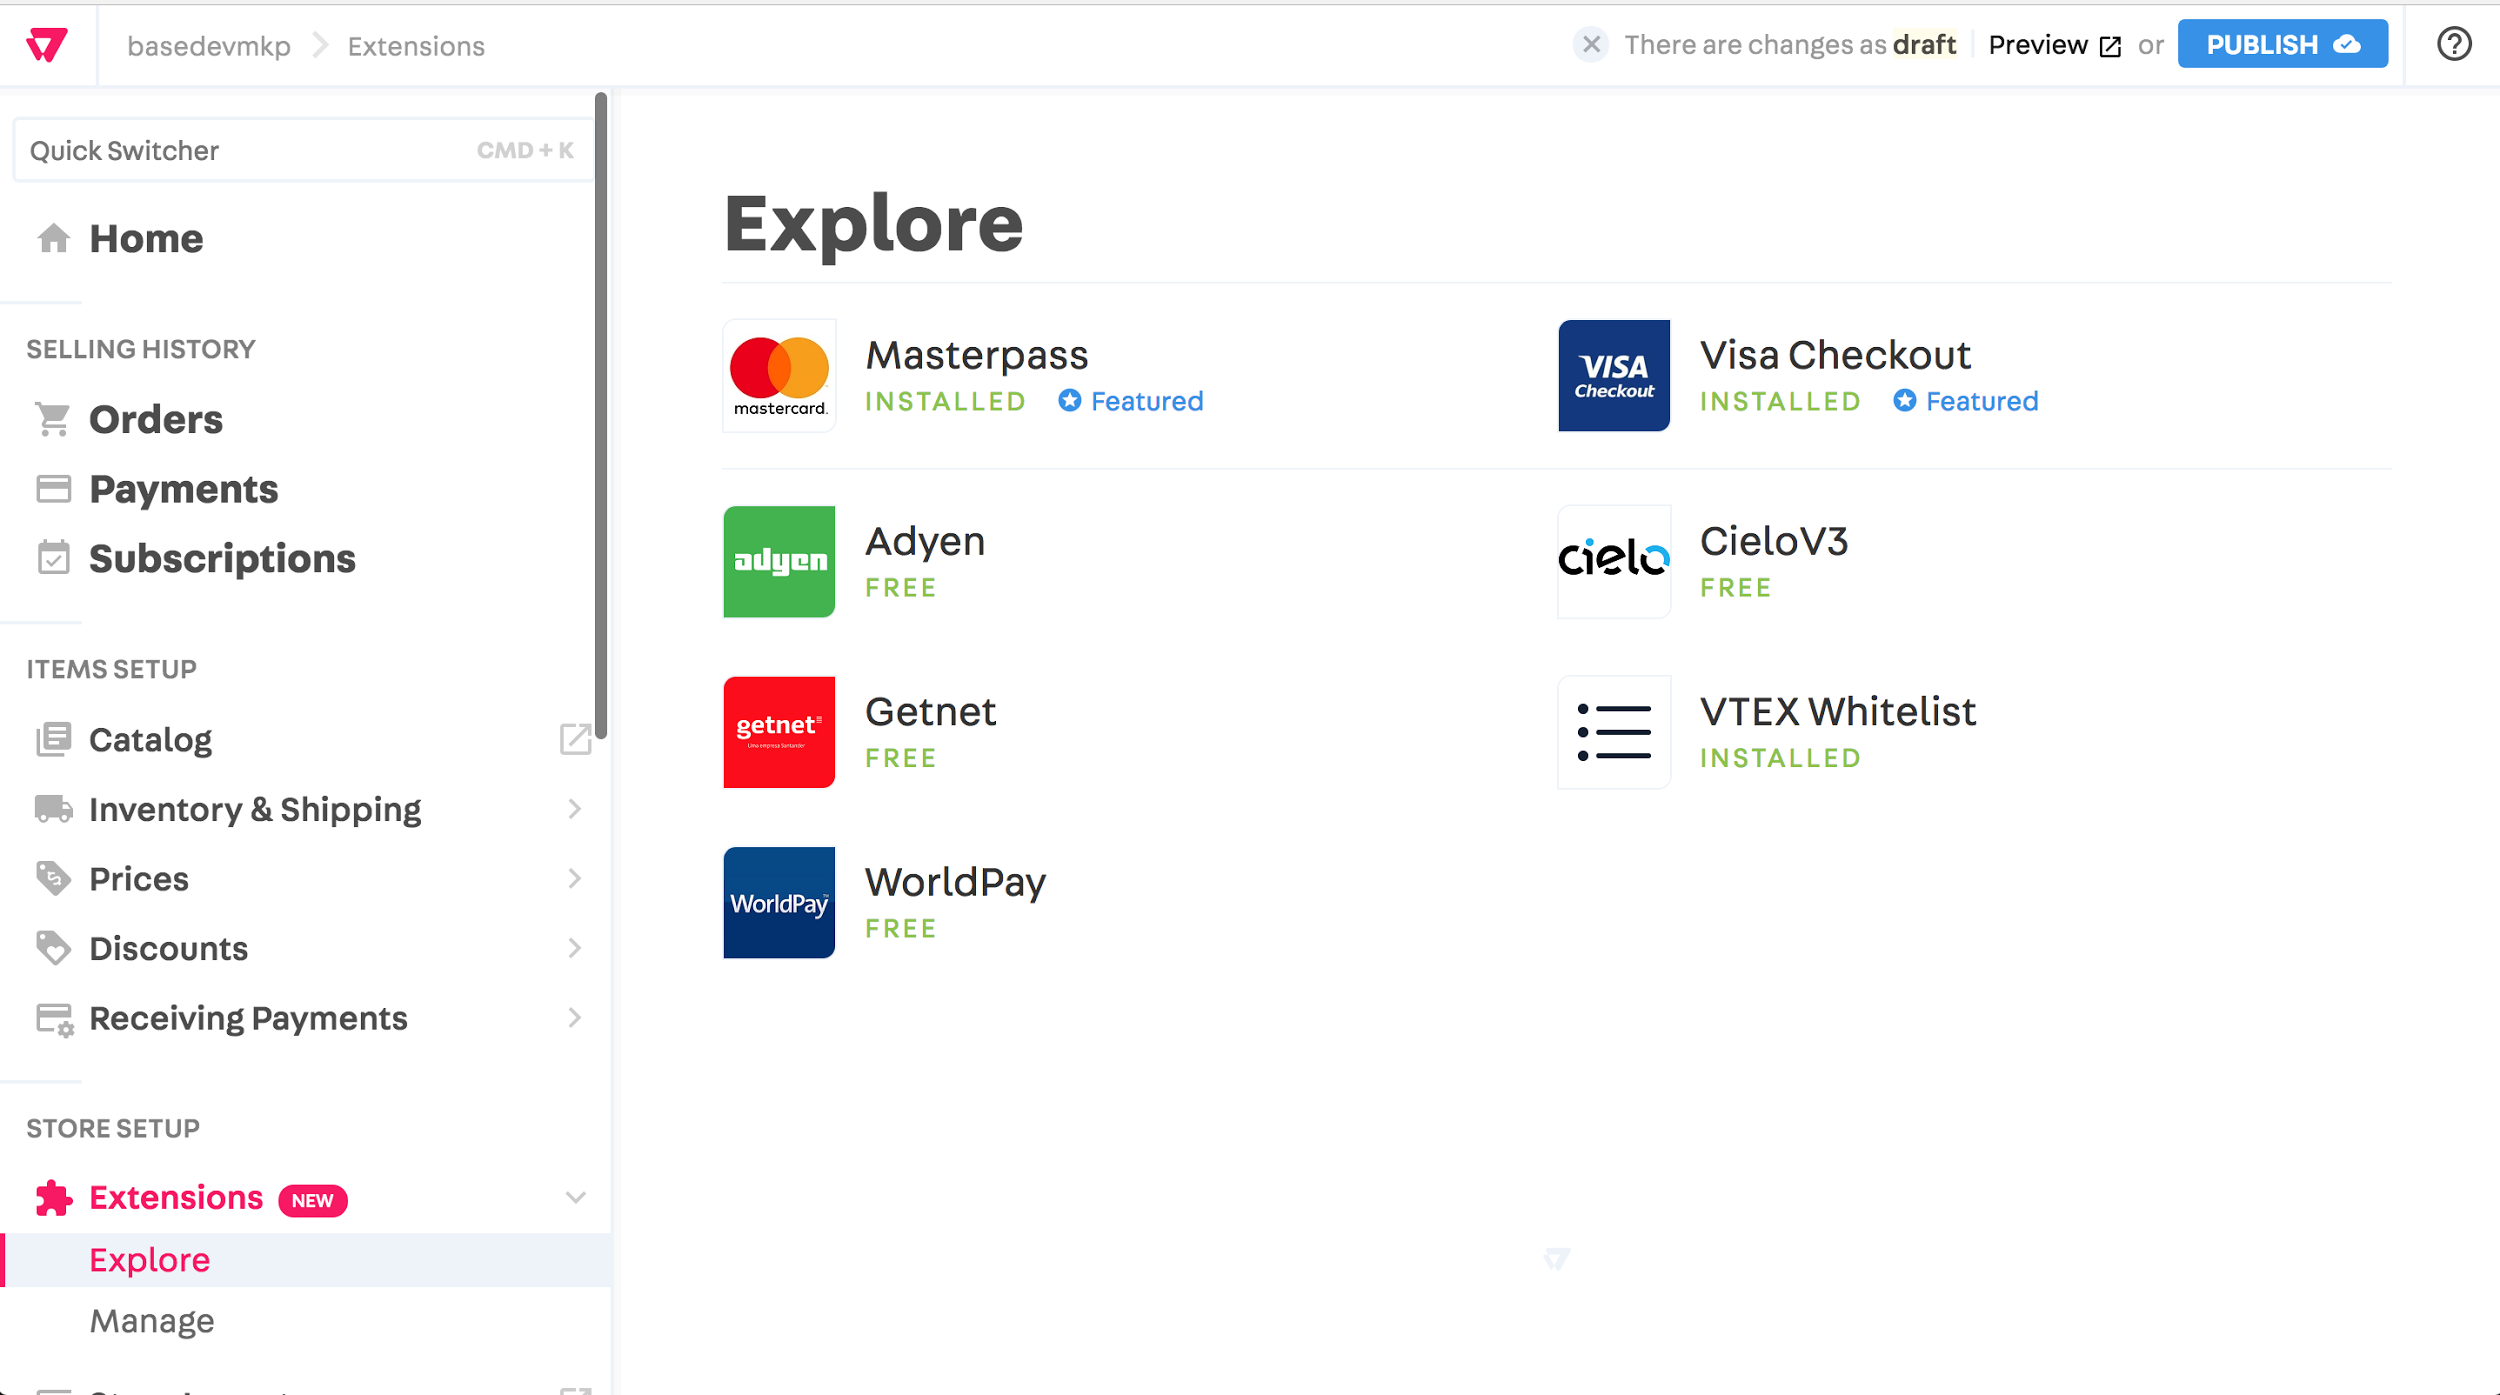Image resolution: width=2500 pixels, height=1395 pixels.
Task: Open Home from the sidebar house icon
Action: (53, 237)
